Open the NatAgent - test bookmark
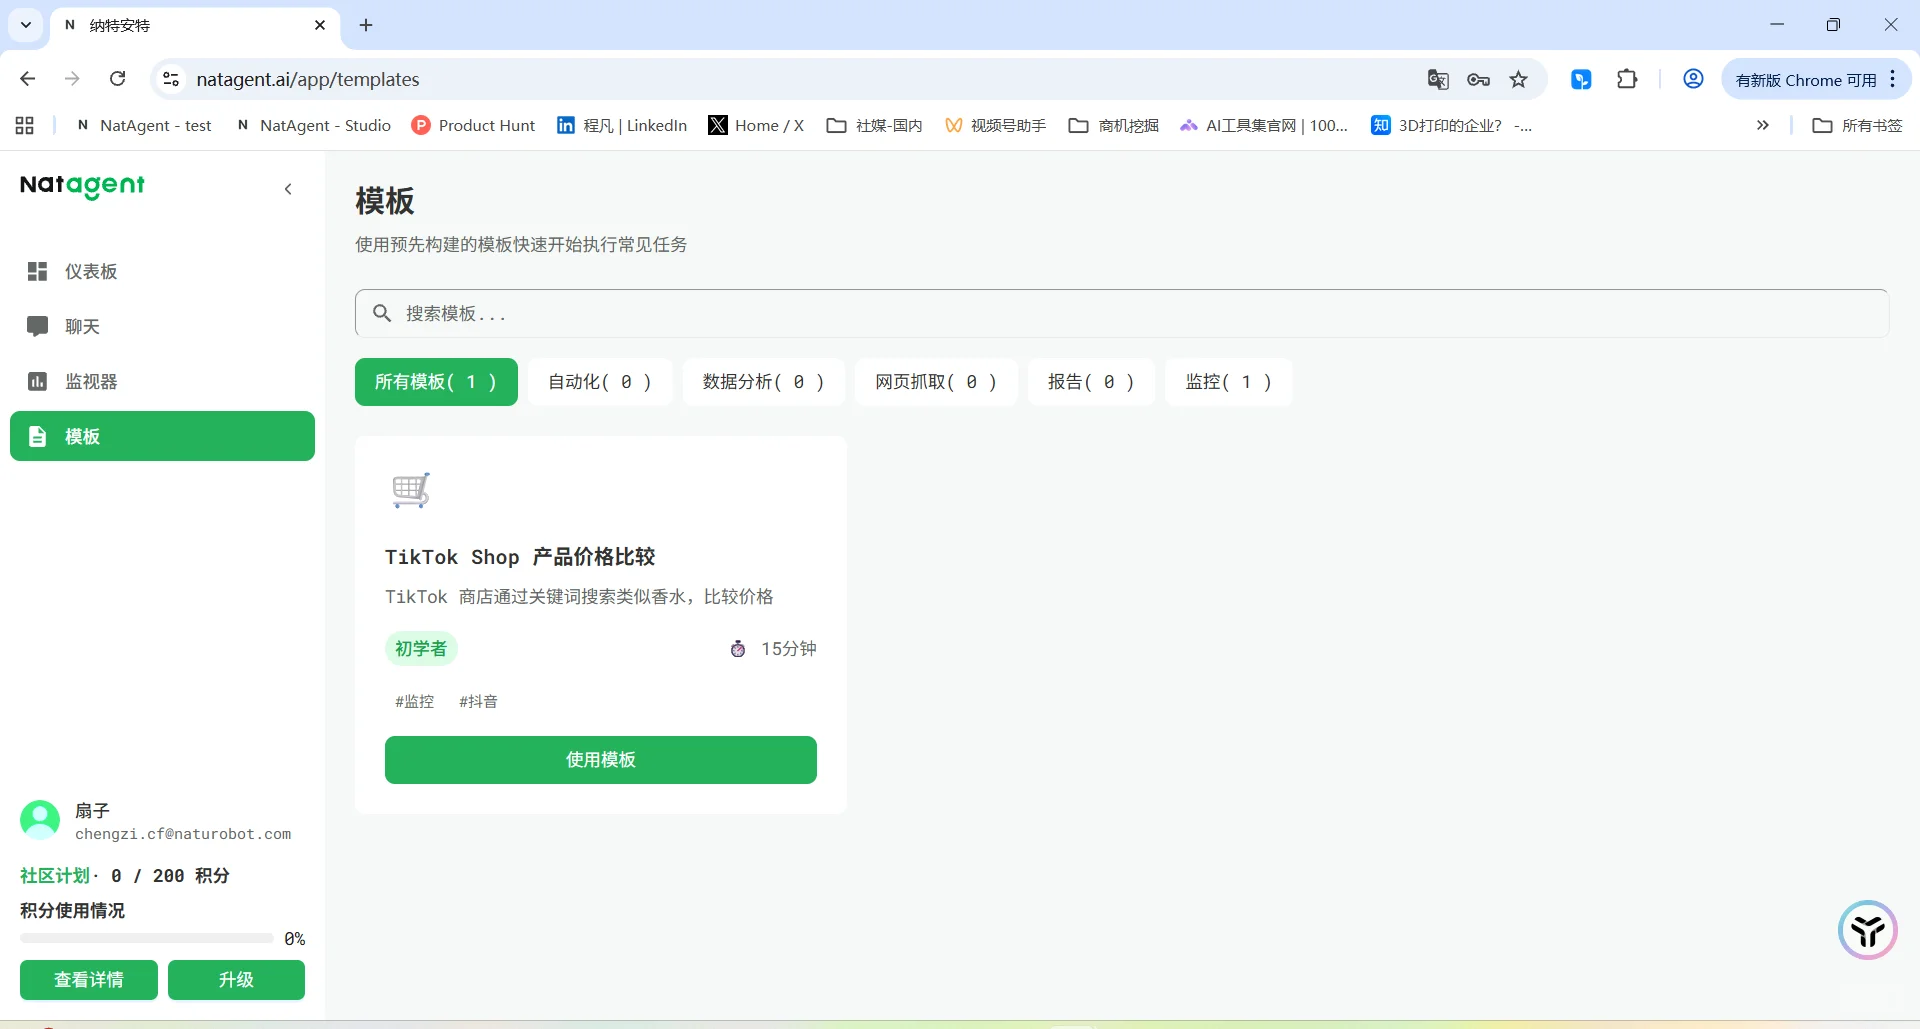The height and width of the screenshot is (1029, 1920). (144, 125)
